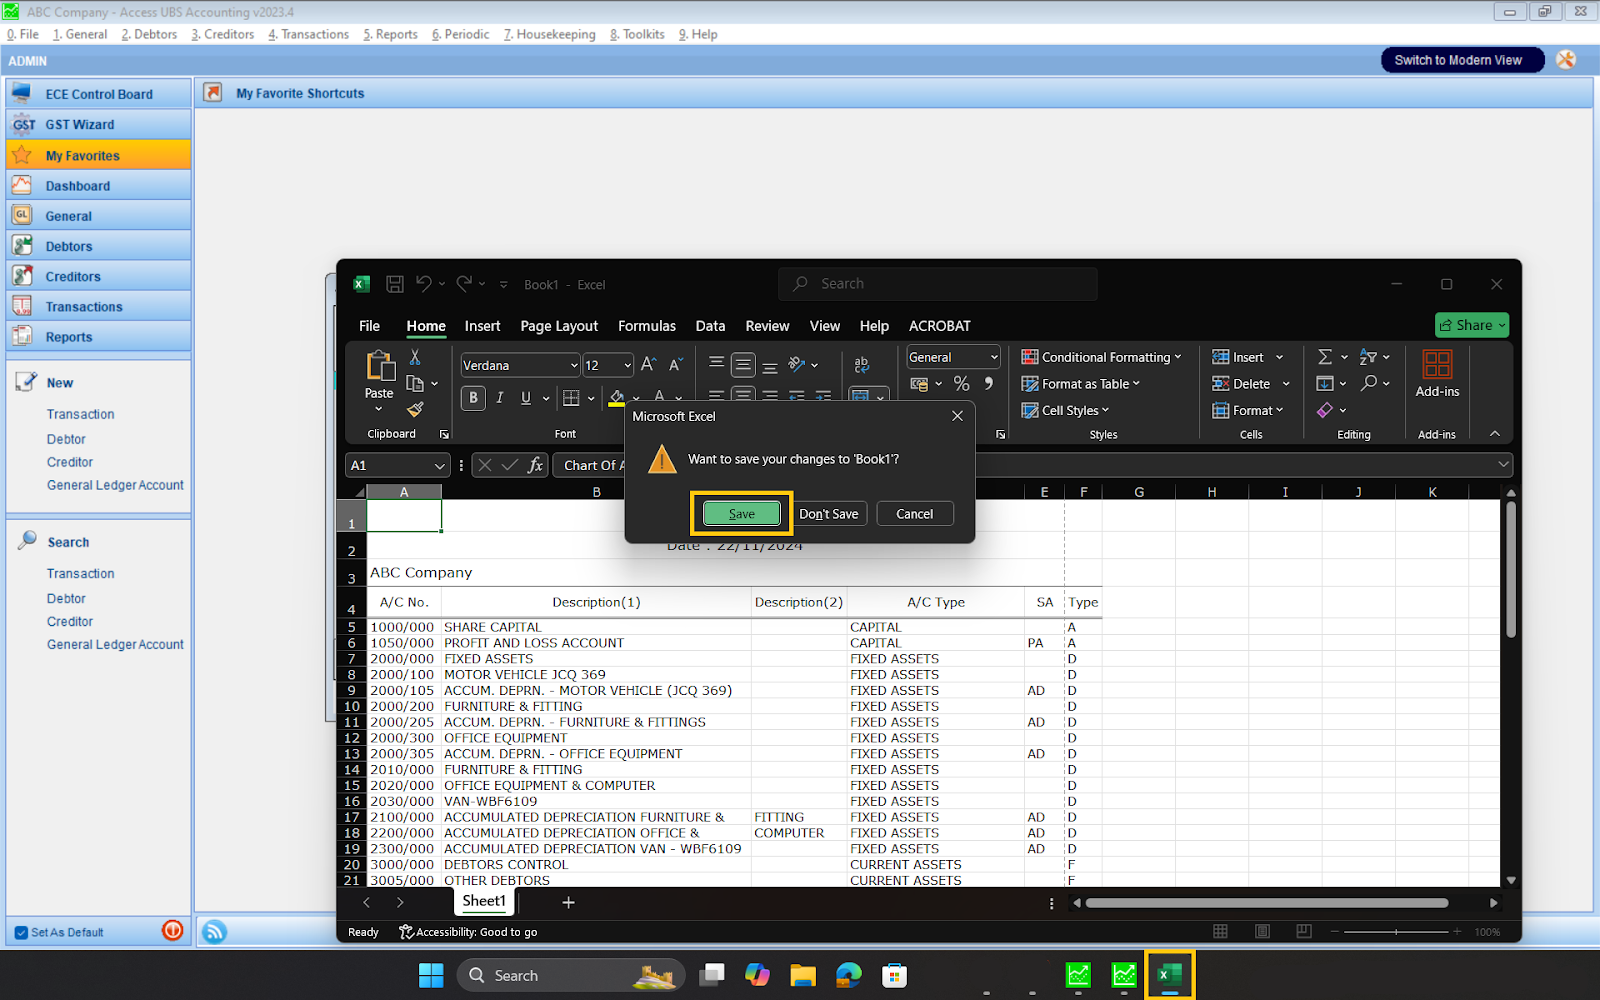Open the Debtors sidebar item
The image size is (1600, 1000).
pos(98,246)
